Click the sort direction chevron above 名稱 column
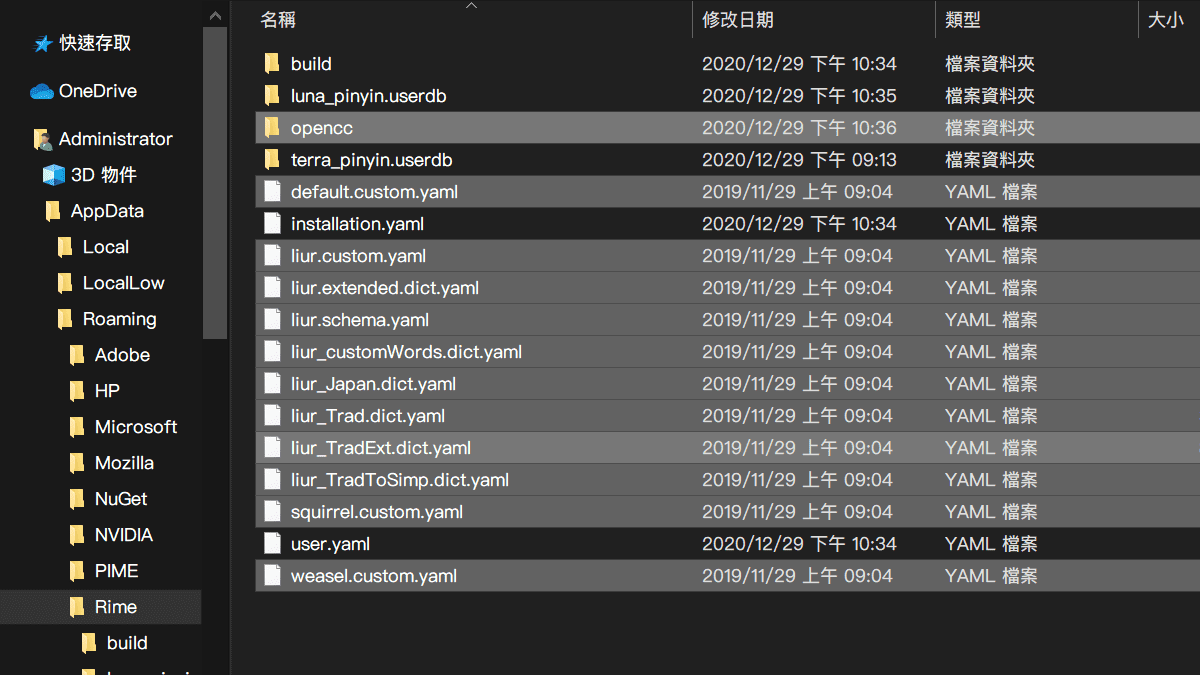 click(x=470, y=8)
